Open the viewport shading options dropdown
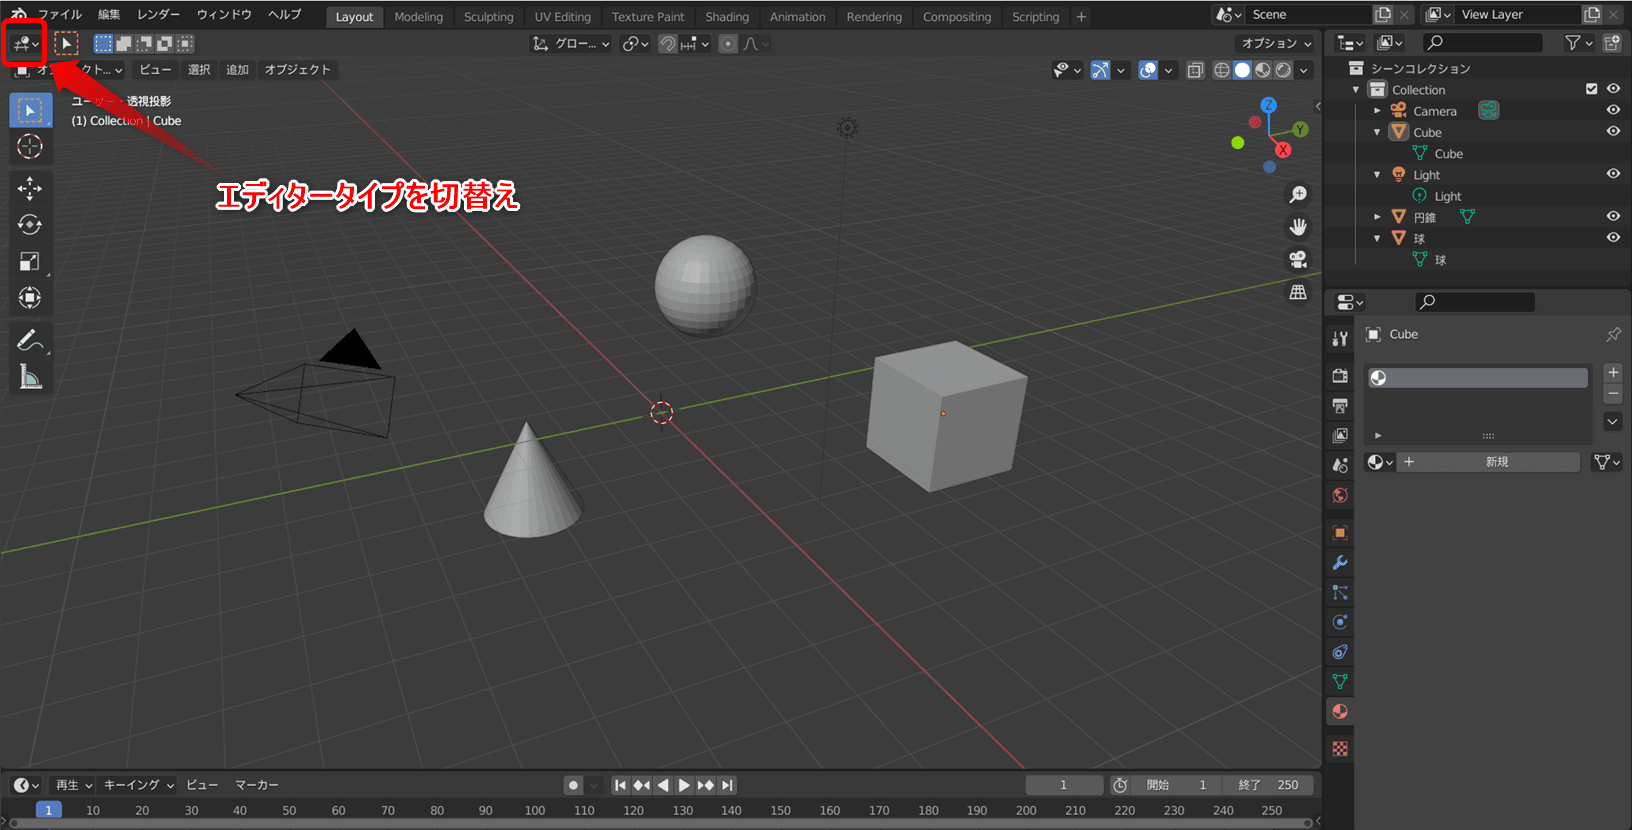 pos(1304,70)
